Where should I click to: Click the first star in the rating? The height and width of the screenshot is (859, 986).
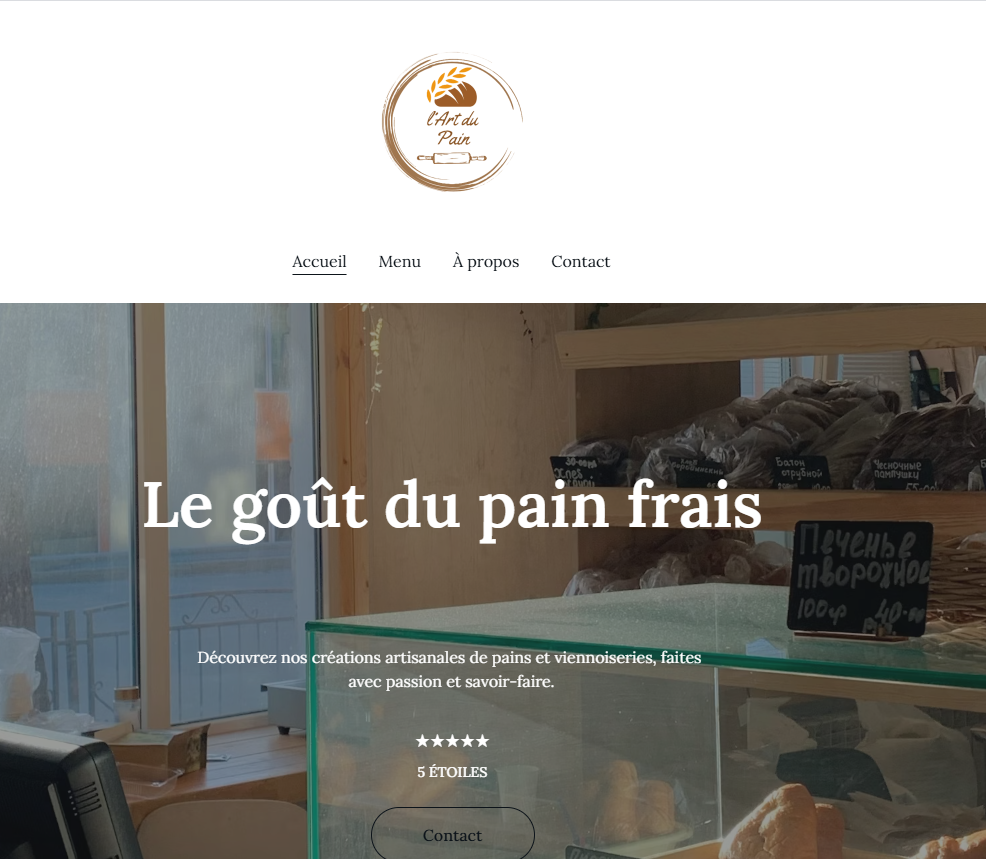pos(423,741)
